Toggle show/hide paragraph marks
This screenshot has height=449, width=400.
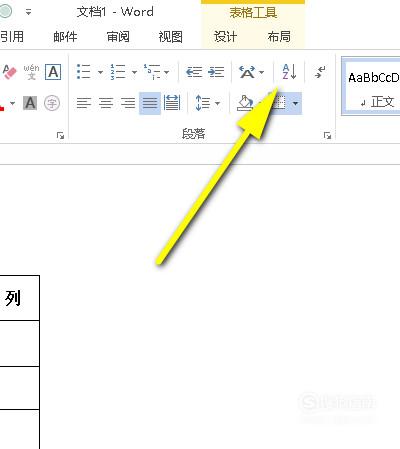tap(320, 72)
